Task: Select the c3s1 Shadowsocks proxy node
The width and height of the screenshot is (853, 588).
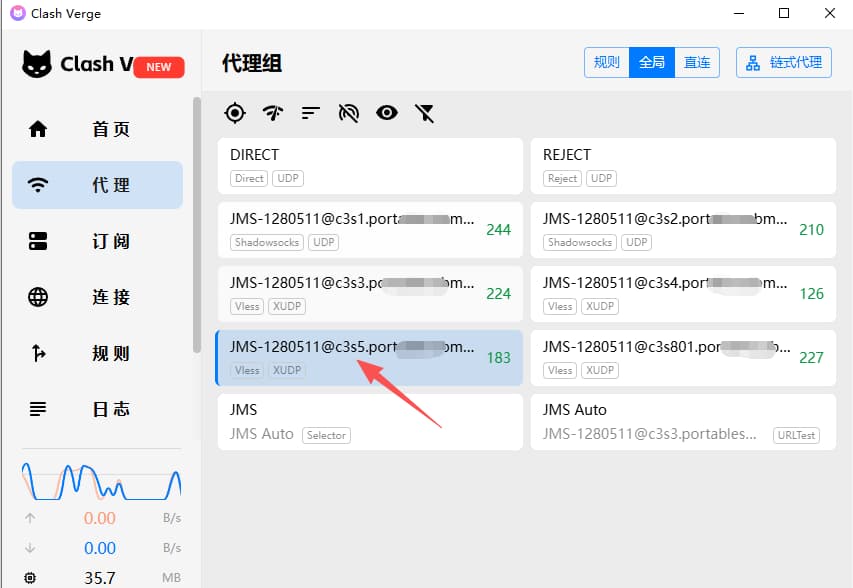Action: 370,230
